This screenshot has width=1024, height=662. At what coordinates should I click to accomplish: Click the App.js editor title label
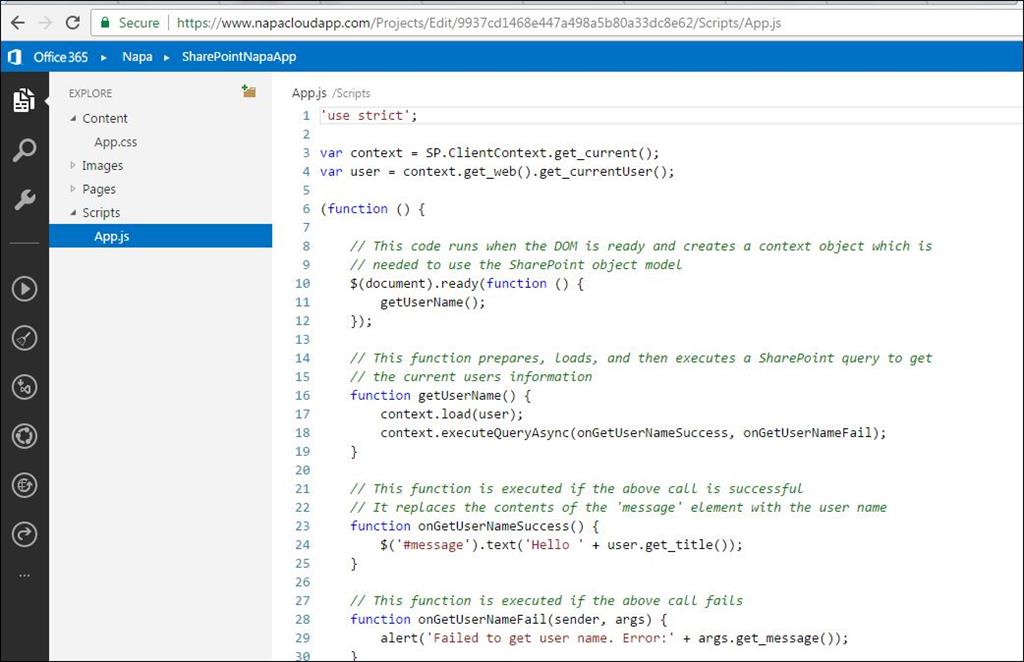point(309,93)
